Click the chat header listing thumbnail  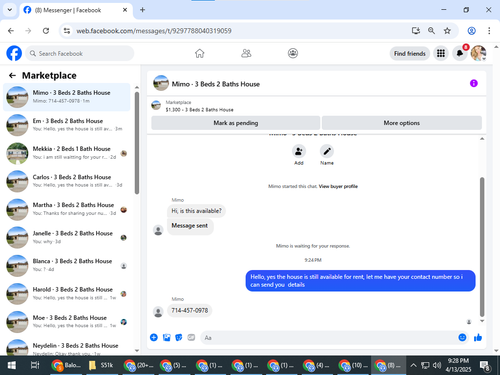pyautogui.click(x=161, y=83)
